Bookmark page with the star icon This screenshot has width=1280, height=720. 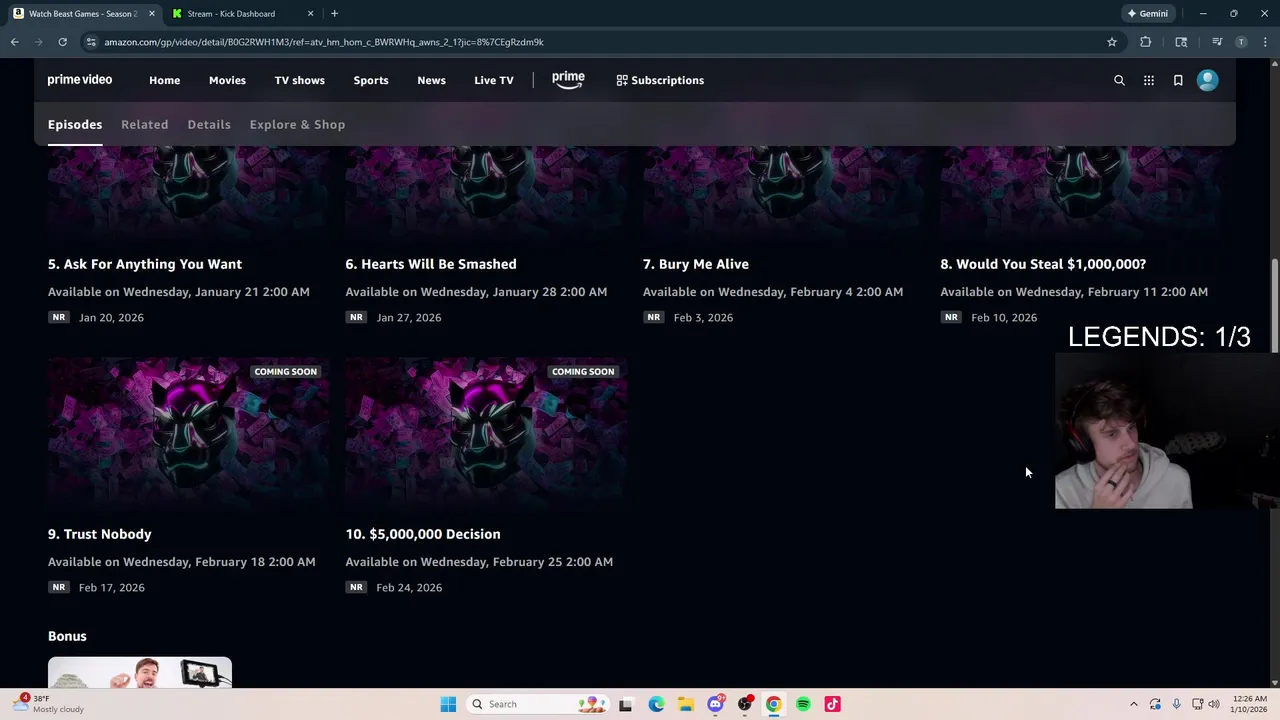1111,42
